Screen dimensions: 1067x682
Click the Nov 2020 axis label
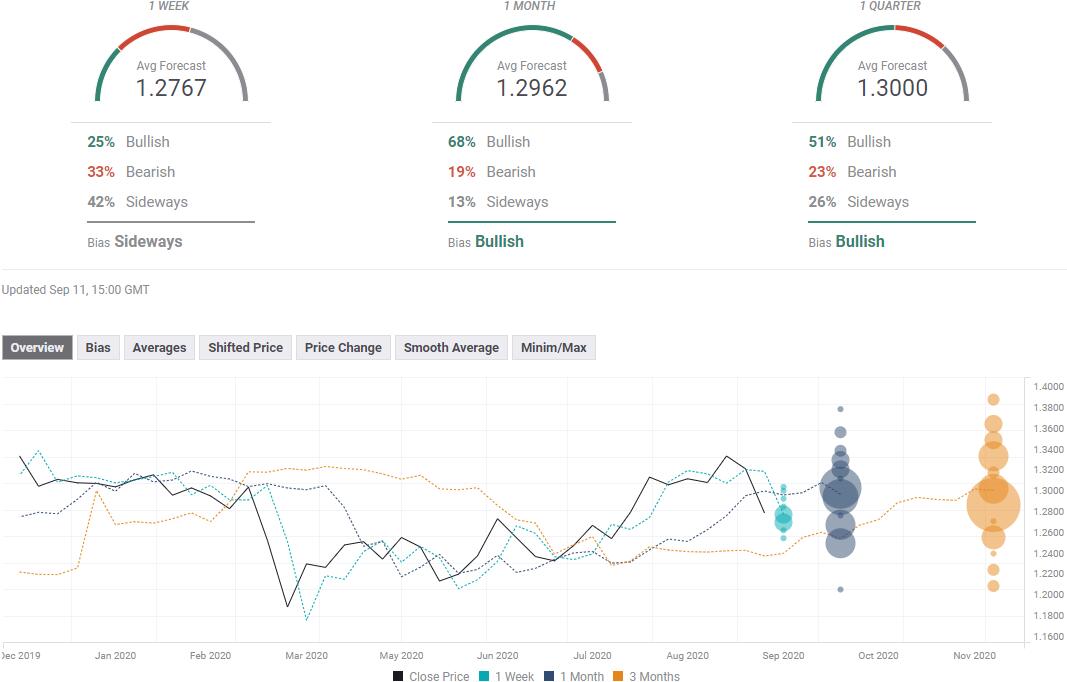tap(974, 655)
